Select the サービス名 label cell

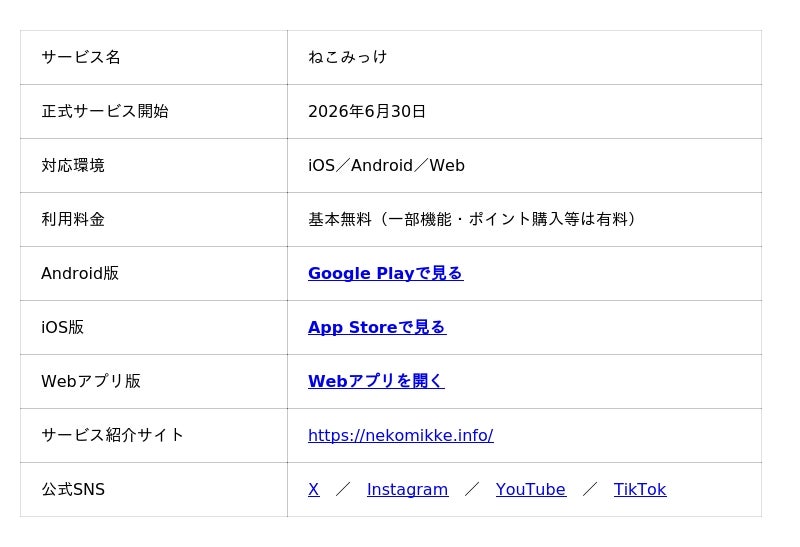click(x=154, y=57)
